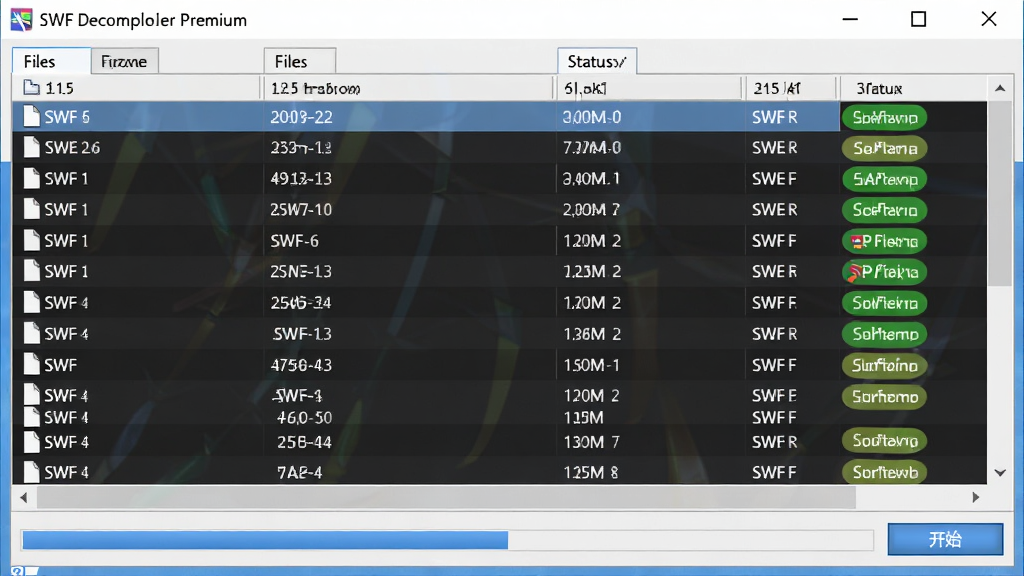Select the size cell 115M

tap(583, 417)
